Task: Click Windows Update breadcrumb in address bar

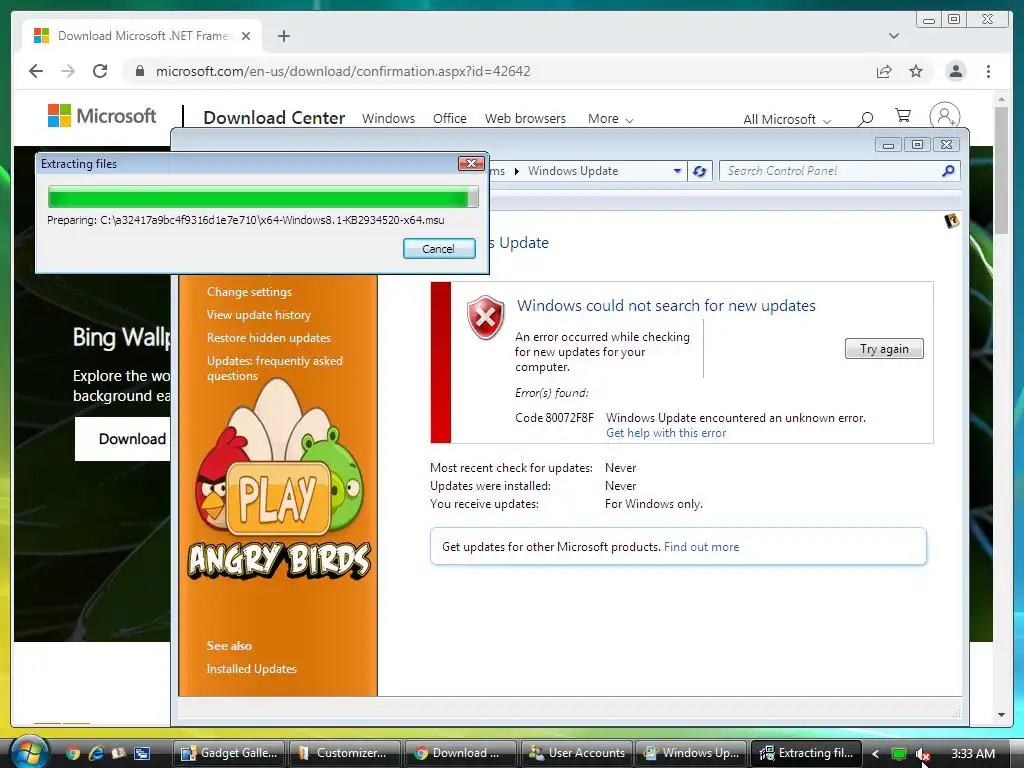Action: (573, 171)
